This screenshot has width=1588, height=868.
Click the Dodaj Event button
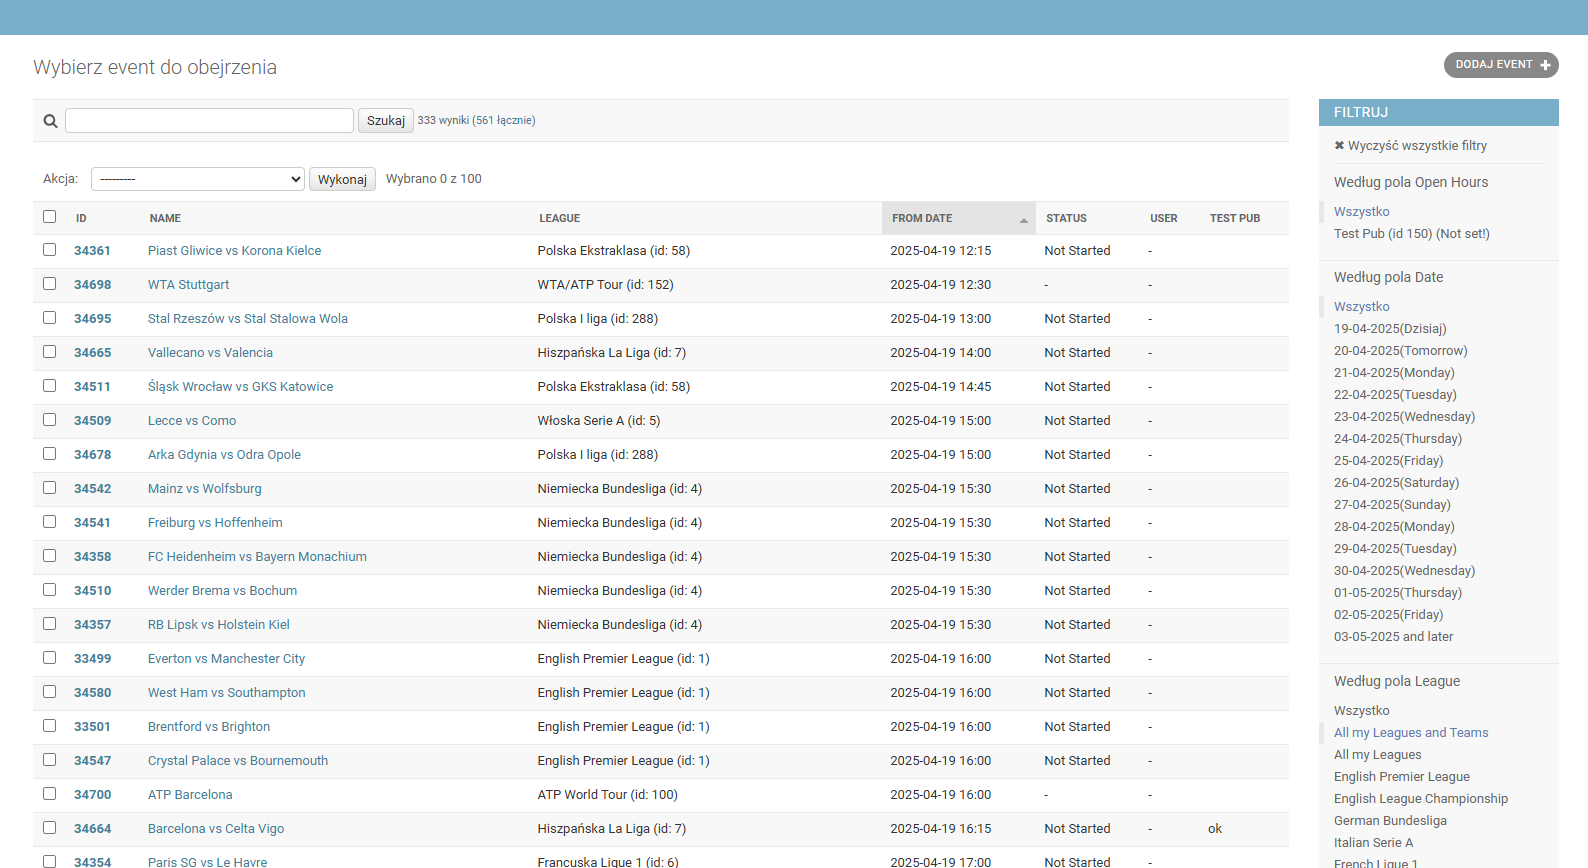click(1501, 65)
